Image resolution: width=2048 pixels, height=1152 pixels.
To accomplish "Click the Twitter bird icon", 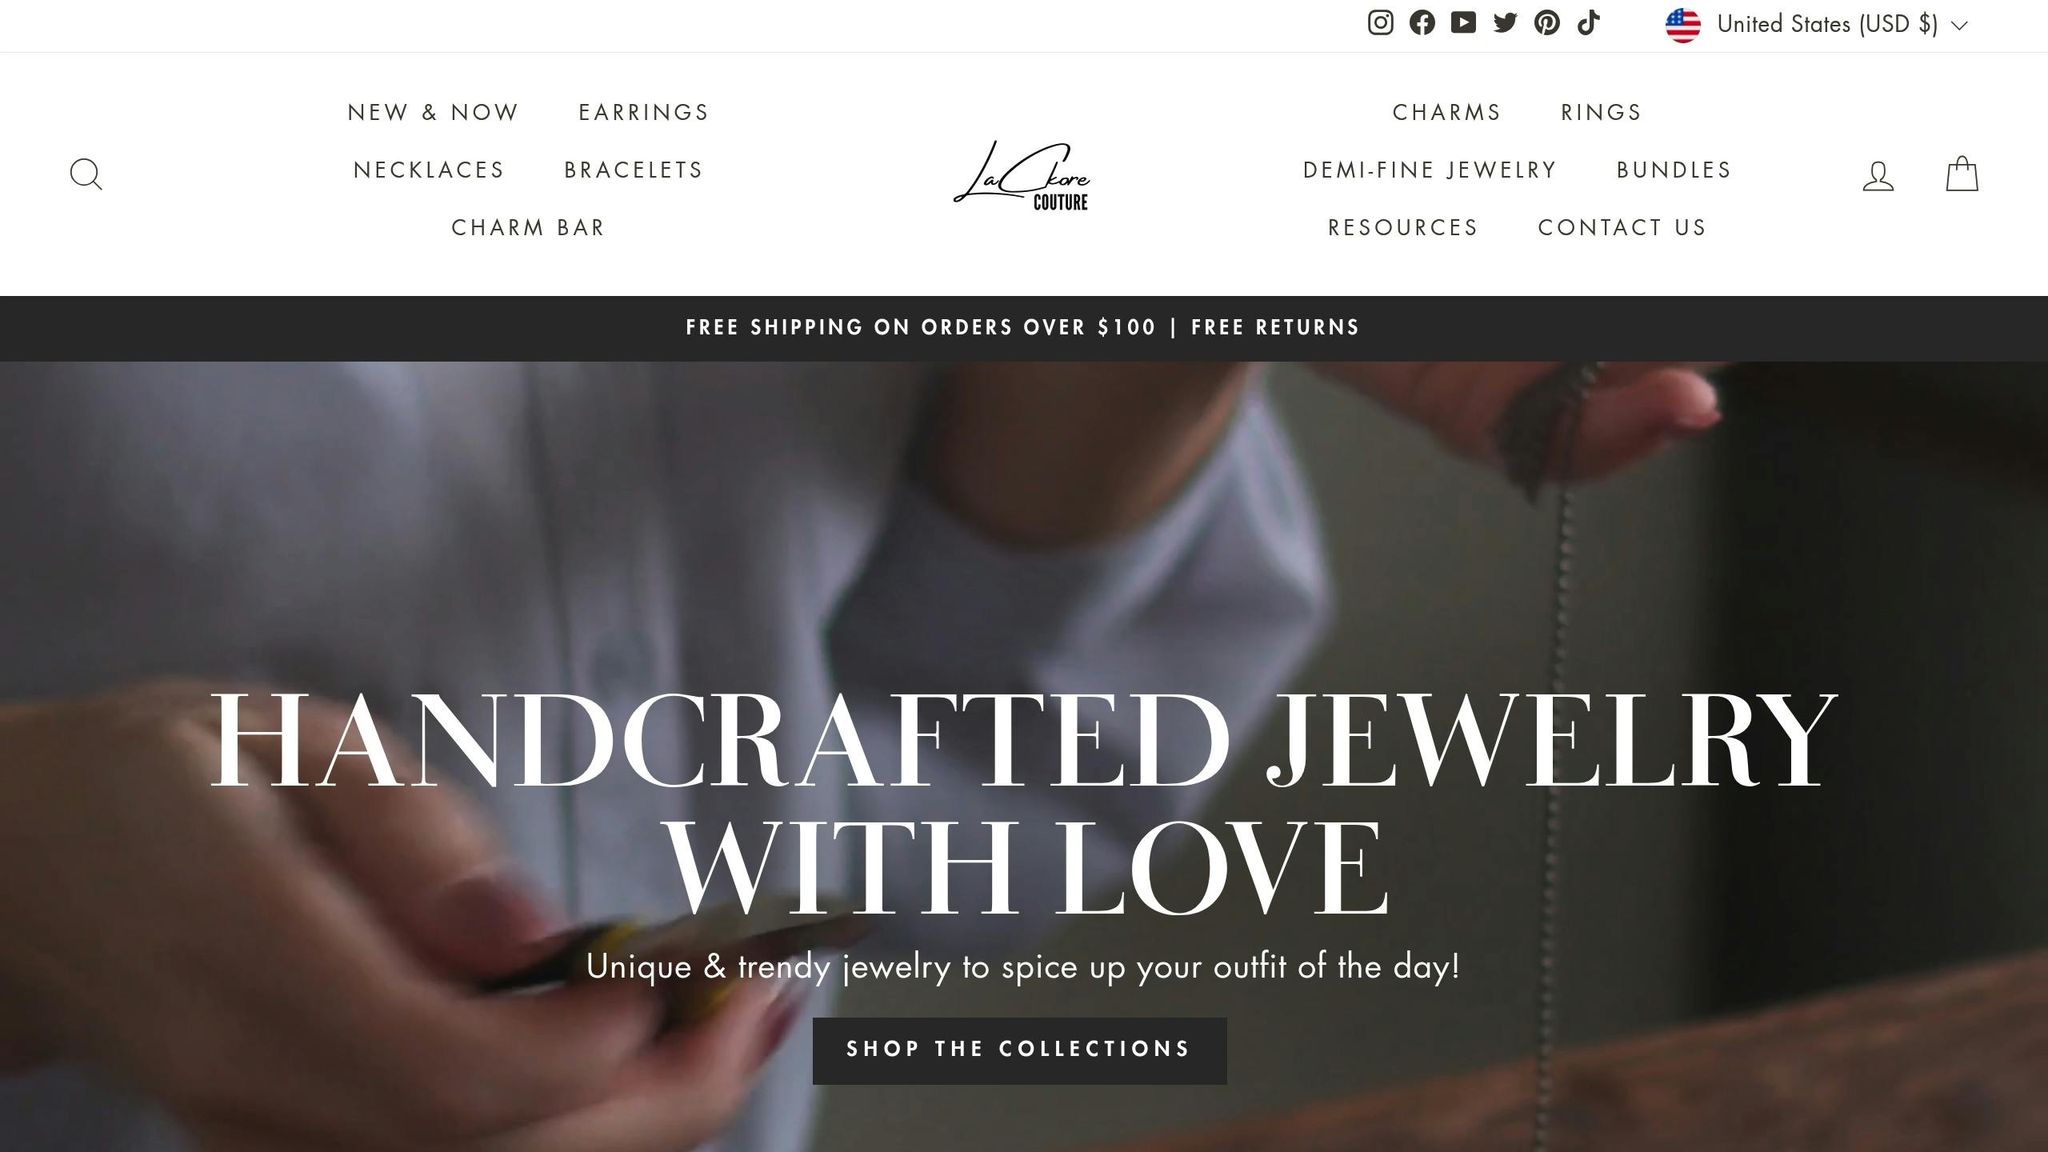I will 1505,23.
